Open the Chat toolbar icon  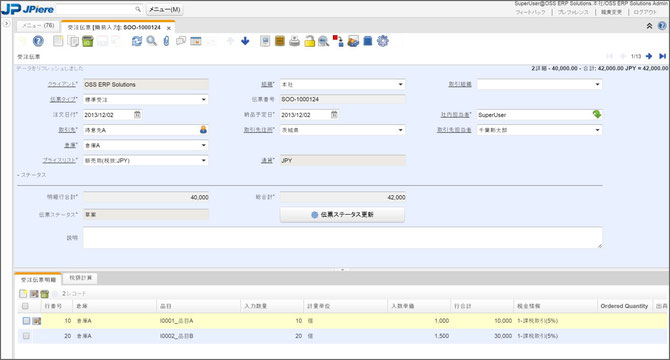[x=181, y=41]
